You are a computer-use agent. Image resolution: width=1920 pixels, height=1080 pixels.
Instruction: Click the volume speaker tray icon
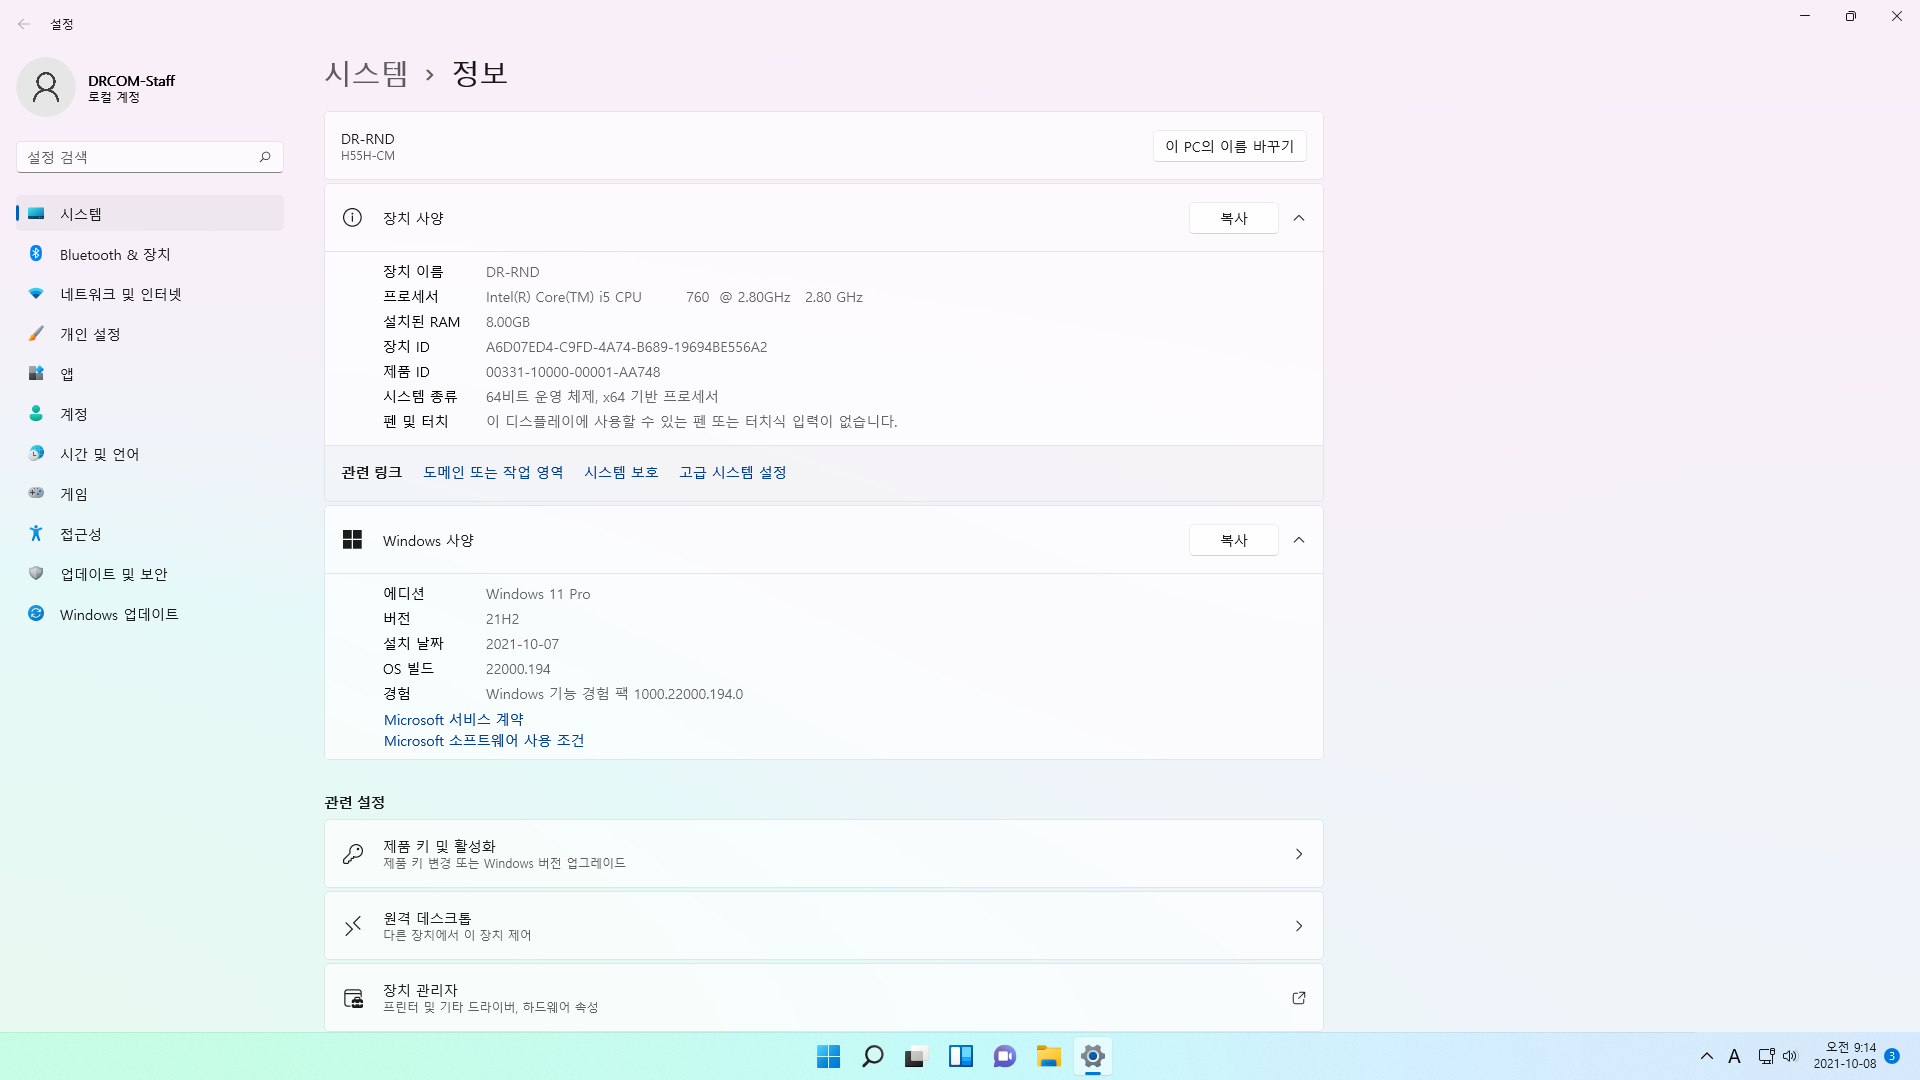[x=1790, y=1056]
